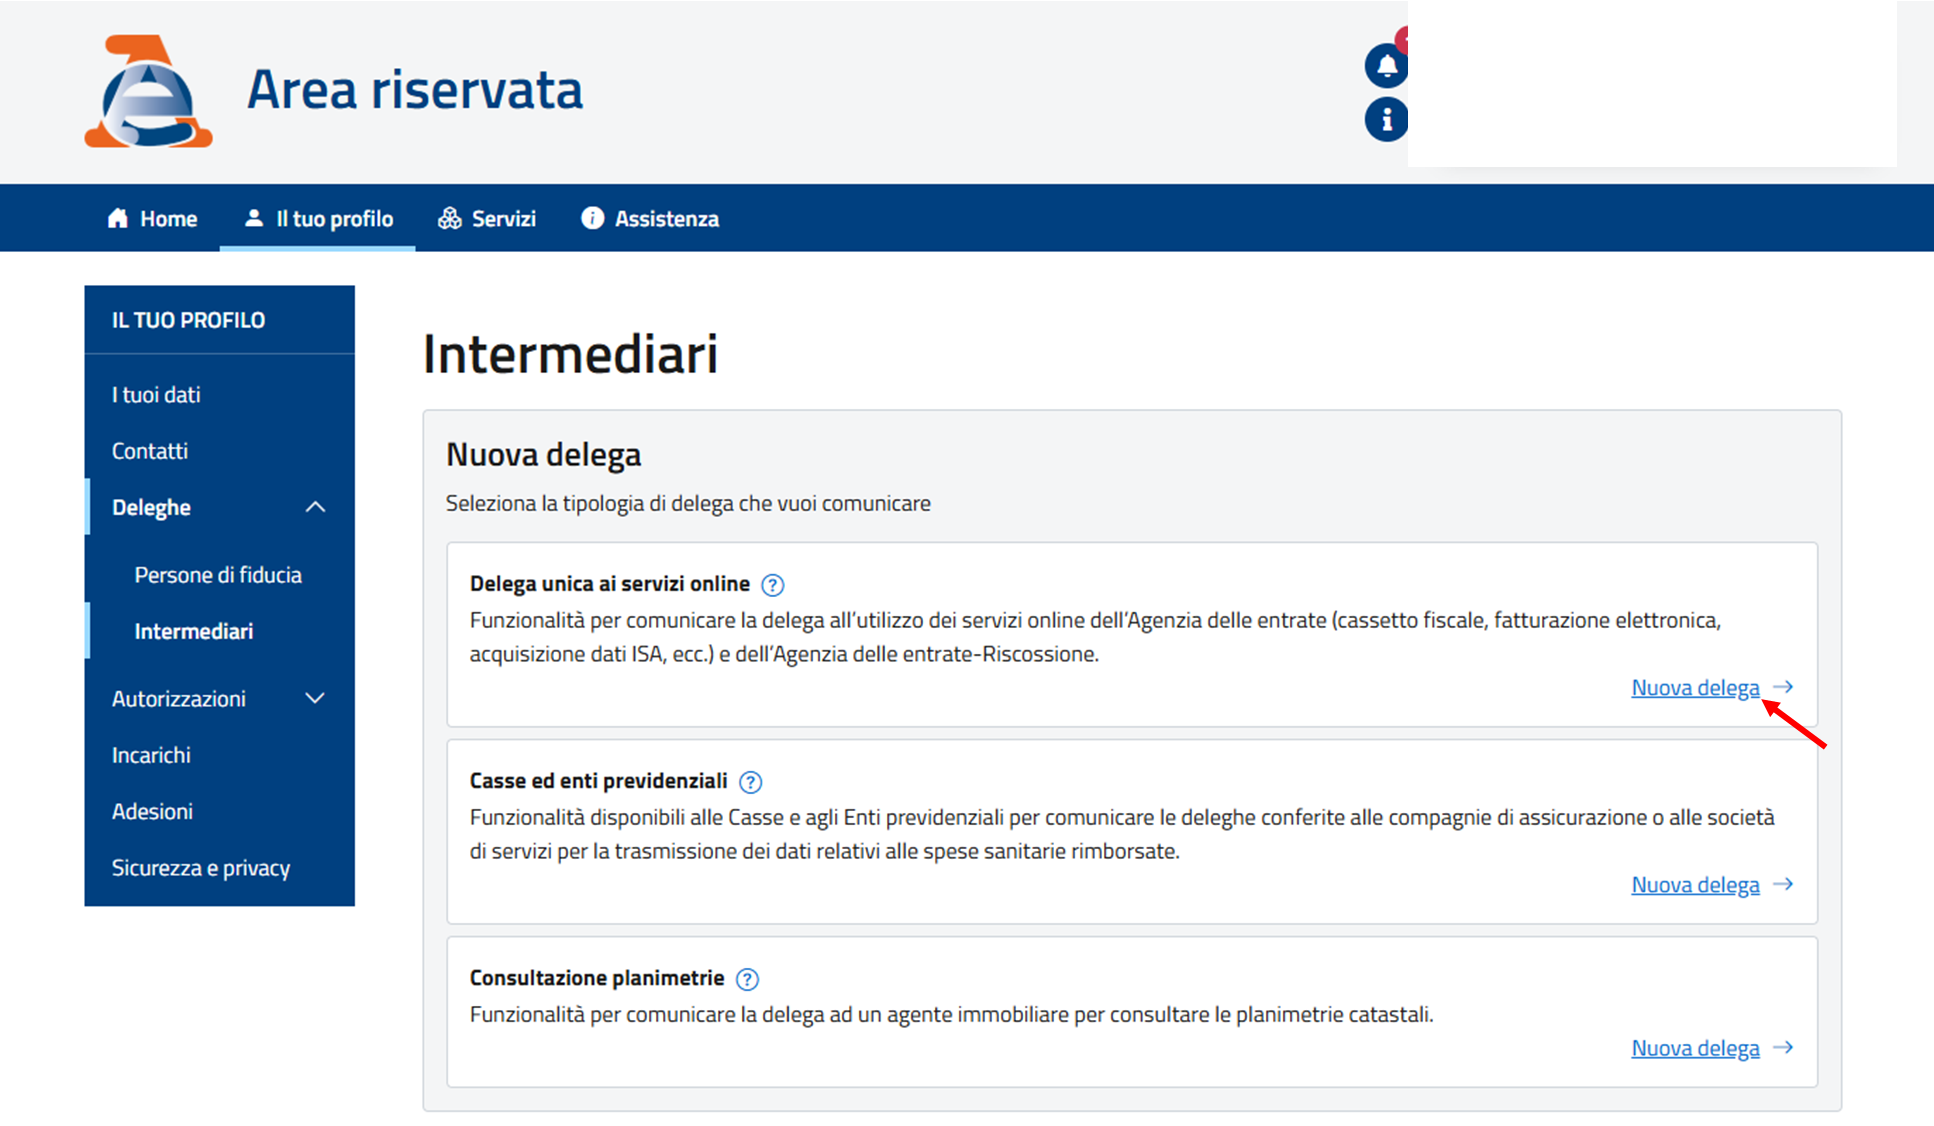Open I tuoi dati in sidebar
Screen dimensions: 1934x1126
[156, 395]
